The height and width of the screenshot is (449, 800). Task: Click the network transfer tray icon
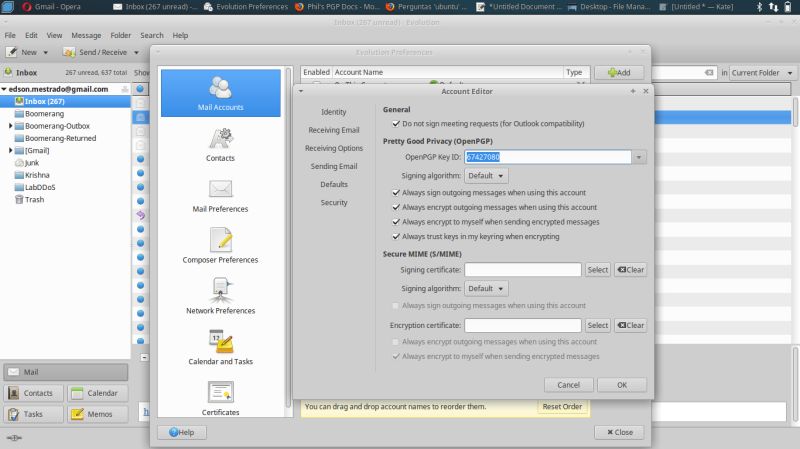pyautogui.click(x=773, y=7)
